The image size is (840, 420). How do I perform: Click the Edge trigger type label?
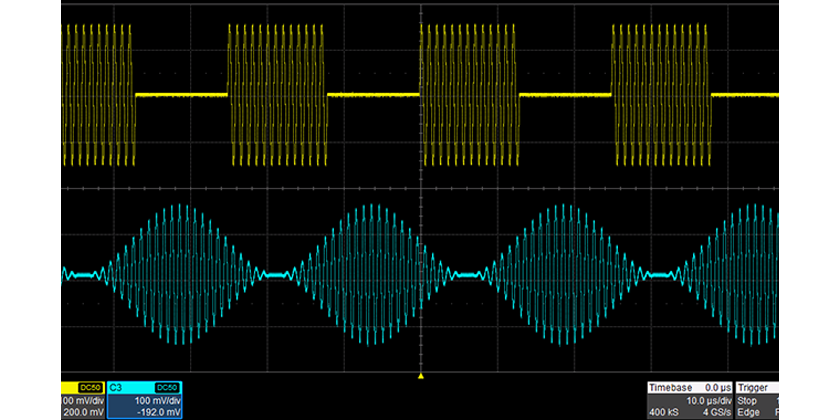click(x=751, y=411)
